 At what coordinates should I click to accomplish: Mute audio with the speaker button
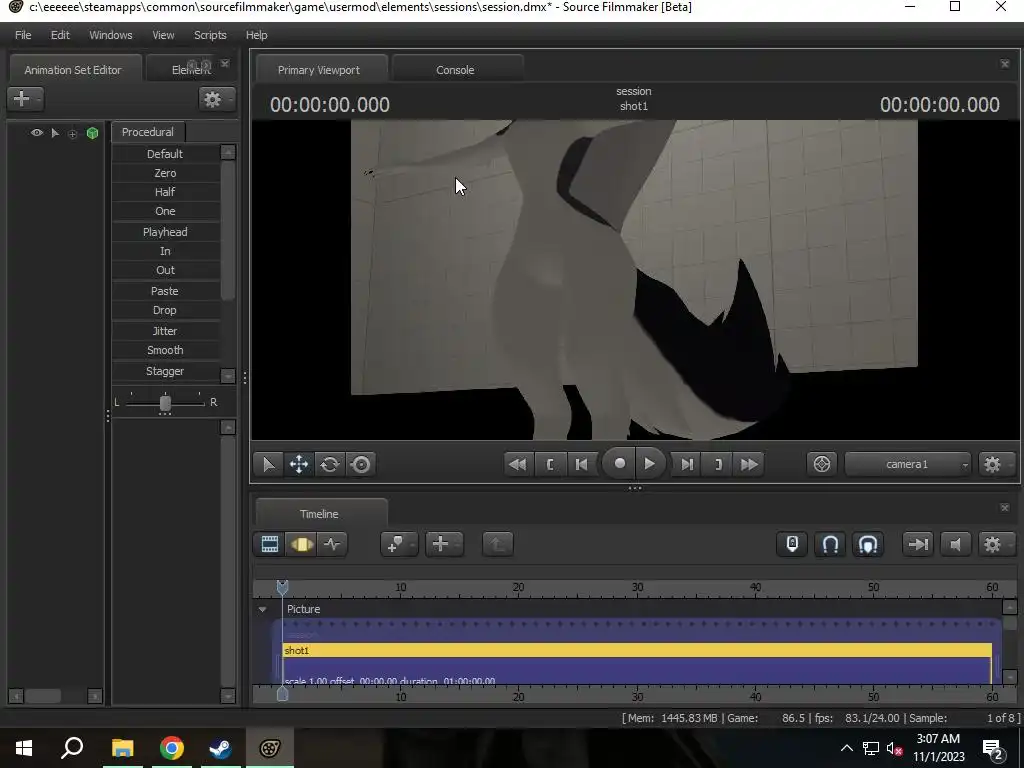click(955, 544)
